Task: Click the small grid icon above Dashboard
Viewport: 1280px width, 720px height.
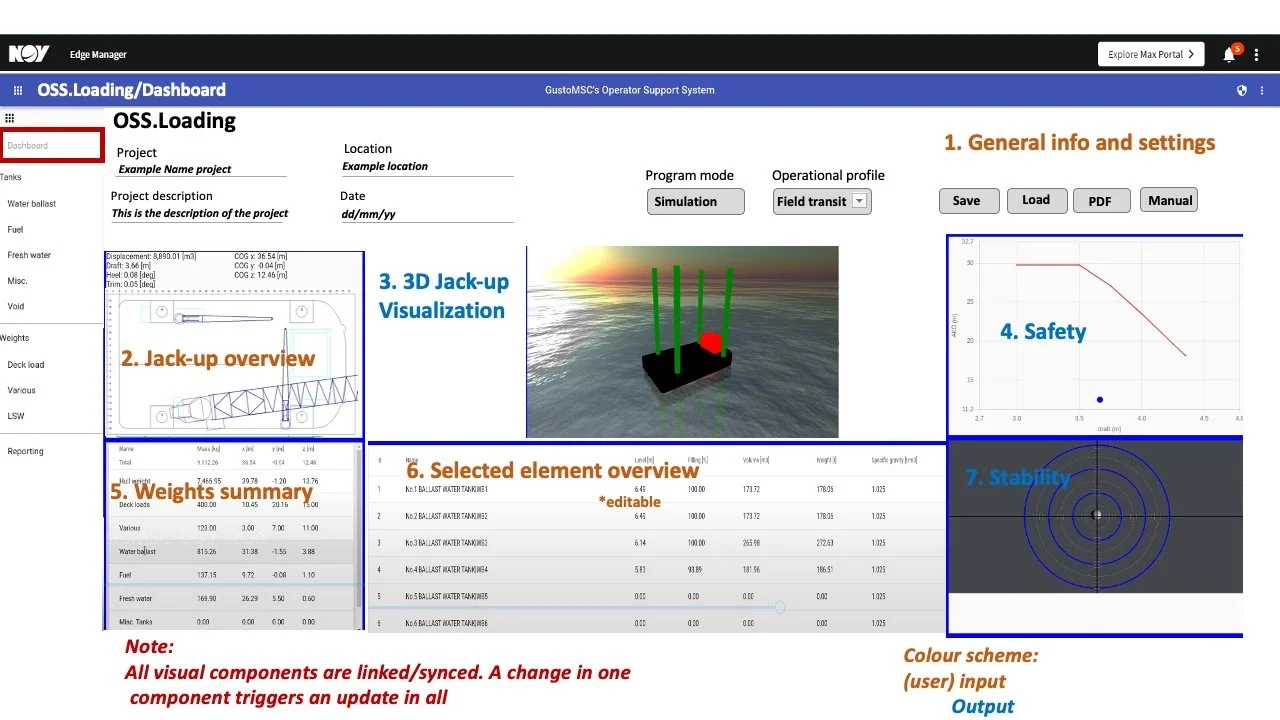Action: pyautogui.click(x=10, y=118)
